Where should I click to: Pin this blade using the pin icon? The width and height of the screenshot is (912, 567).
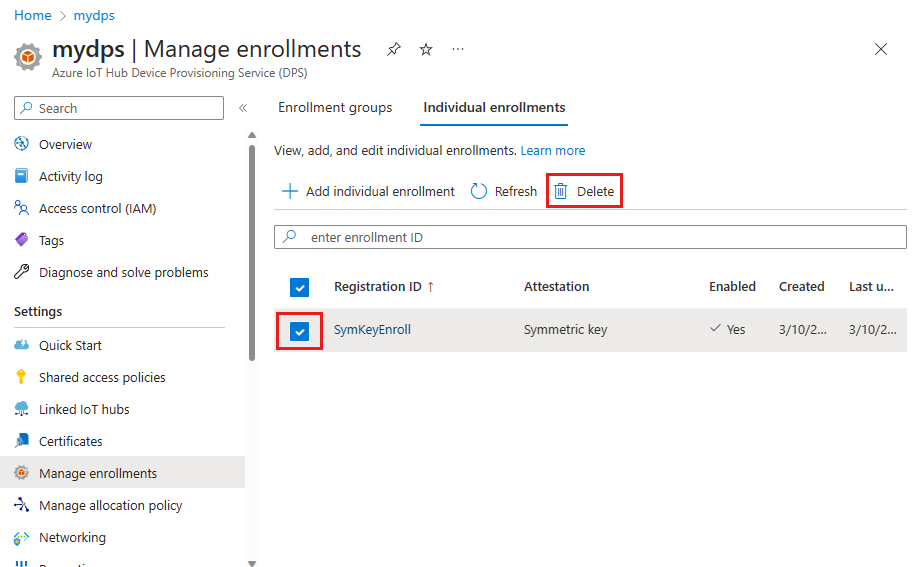point(394,49)
